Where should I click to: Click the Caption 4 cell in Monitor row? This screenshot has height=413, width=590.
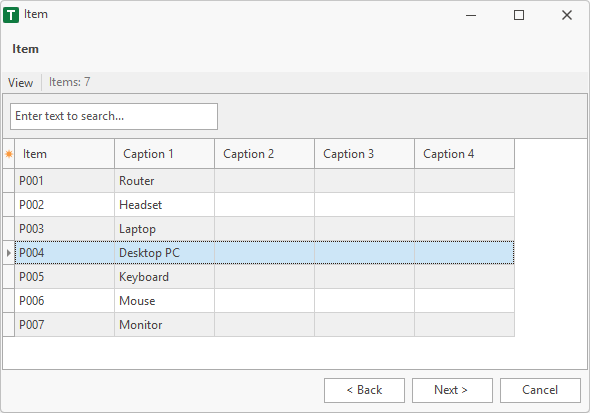(464, 325)
